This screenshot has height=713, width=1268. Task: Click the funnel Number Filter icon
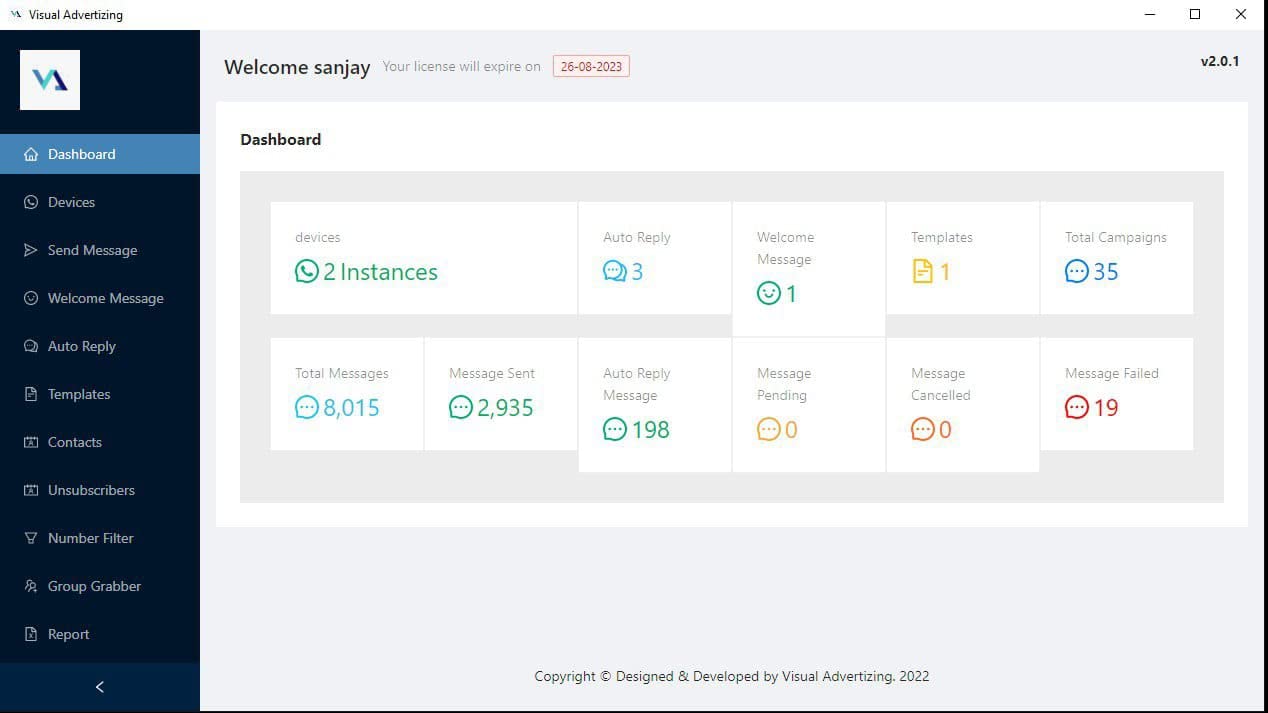30,538
